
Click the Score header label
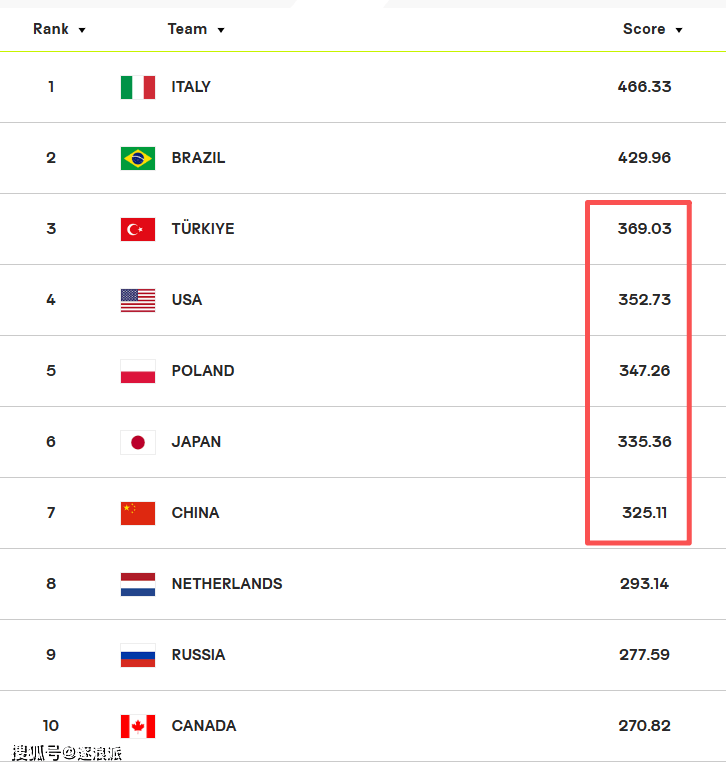[x=644, y=29]
